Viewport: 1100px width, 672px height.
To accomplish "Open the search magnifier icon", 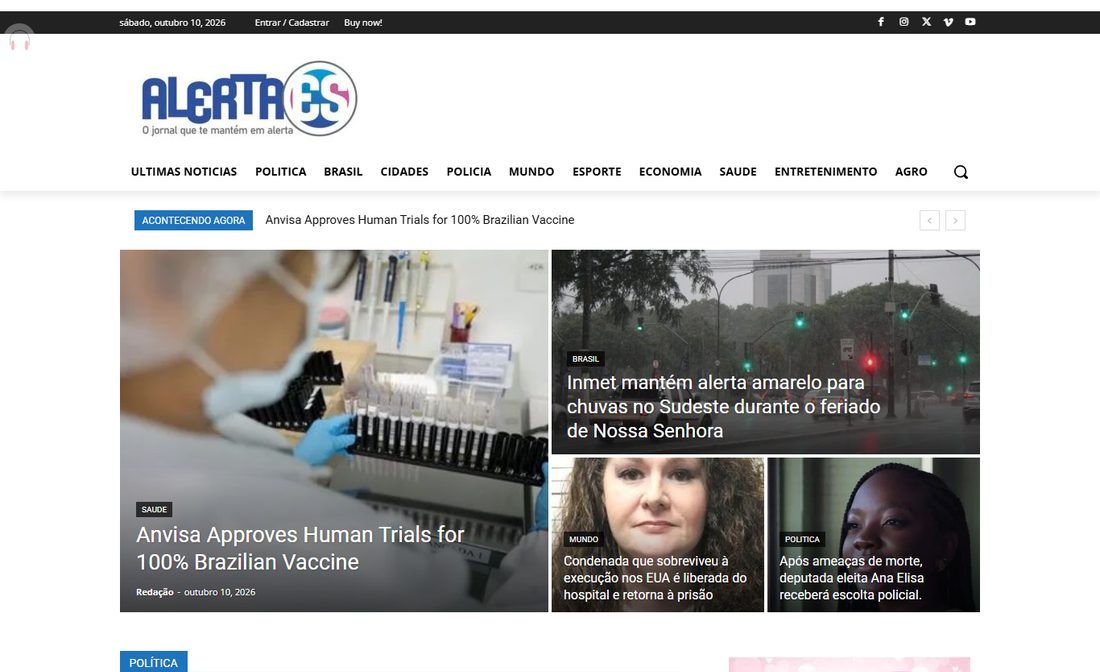I will point(960,172).
